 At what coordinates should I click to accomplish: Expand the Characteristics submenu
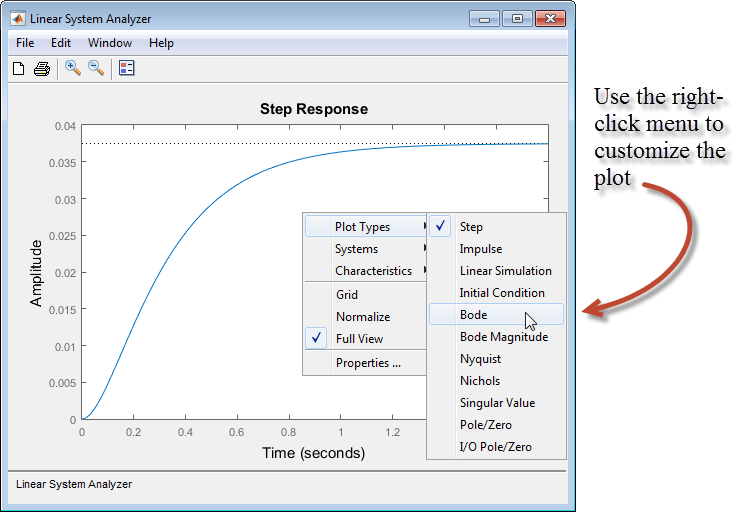366,270
